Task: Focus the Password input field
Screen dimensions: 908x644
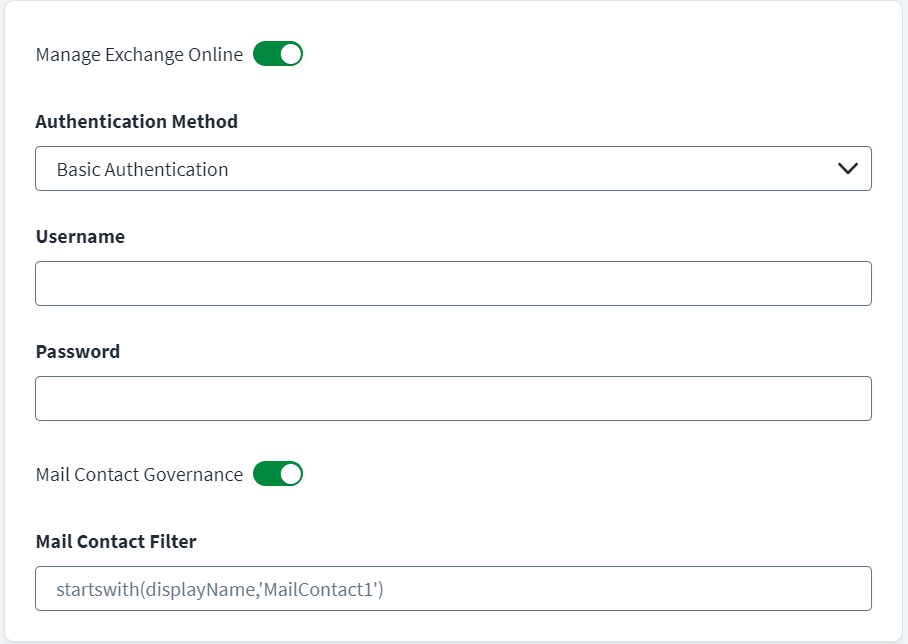Action: click(x=453, y=398)
